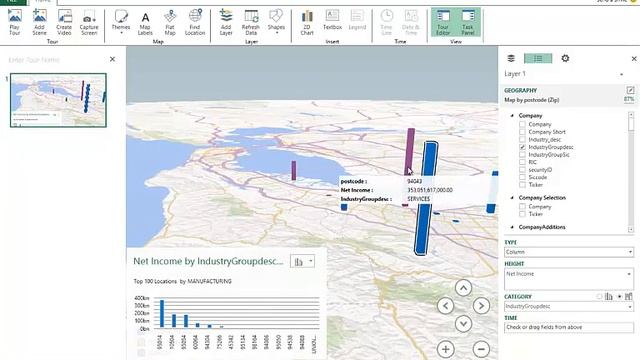The width and height of the screenshot is (640, 360).
Task: Open Create Video
Action: (64, 22)
